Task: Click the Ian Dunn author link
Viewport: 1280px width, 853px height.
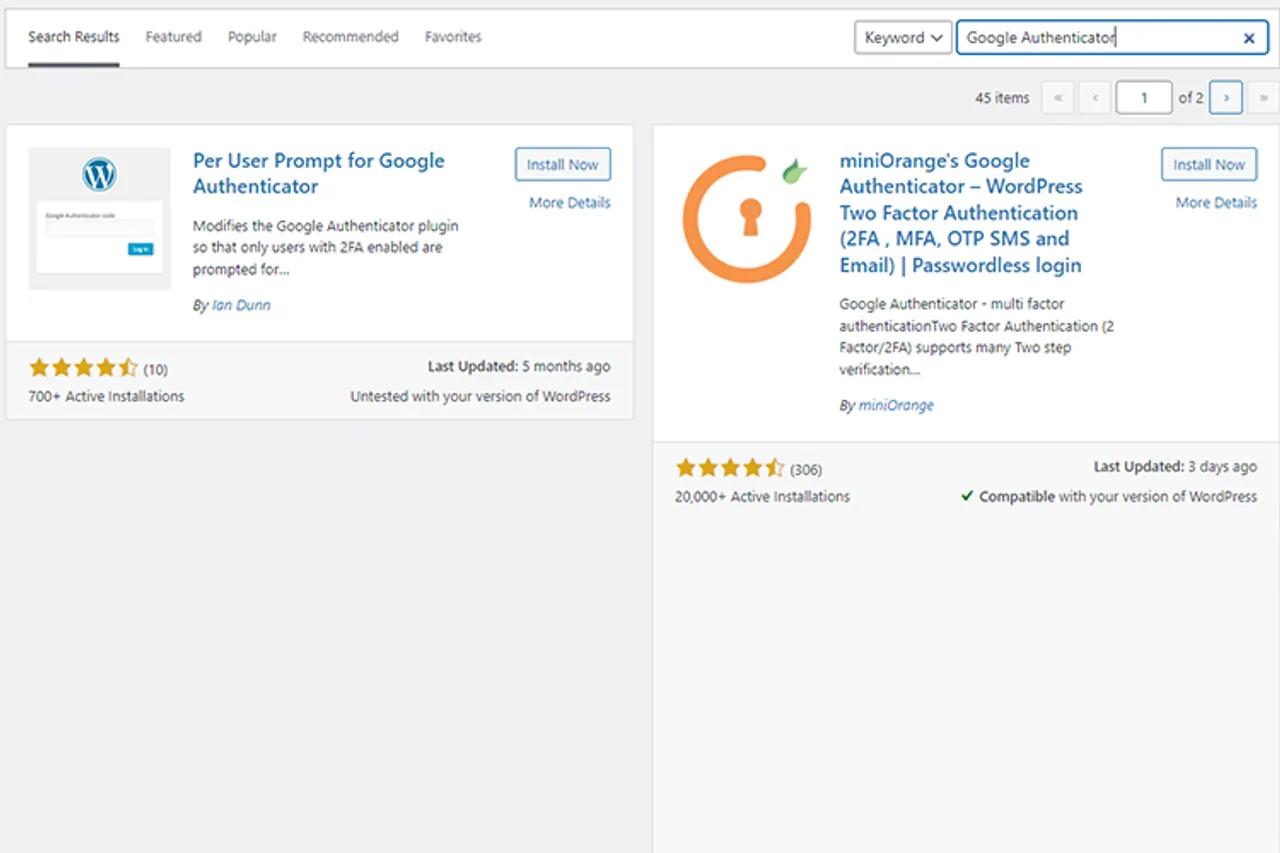Action: (x=241, y=305)
